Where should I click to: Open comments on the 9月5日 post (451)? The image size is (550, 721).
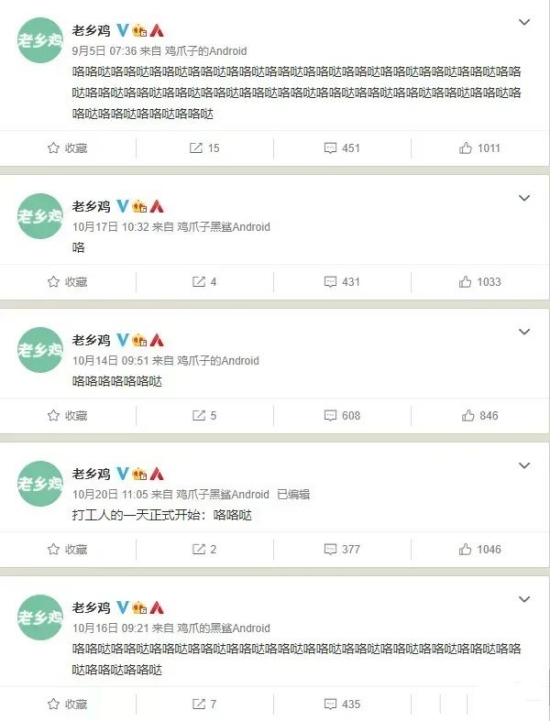click(342, 148)
